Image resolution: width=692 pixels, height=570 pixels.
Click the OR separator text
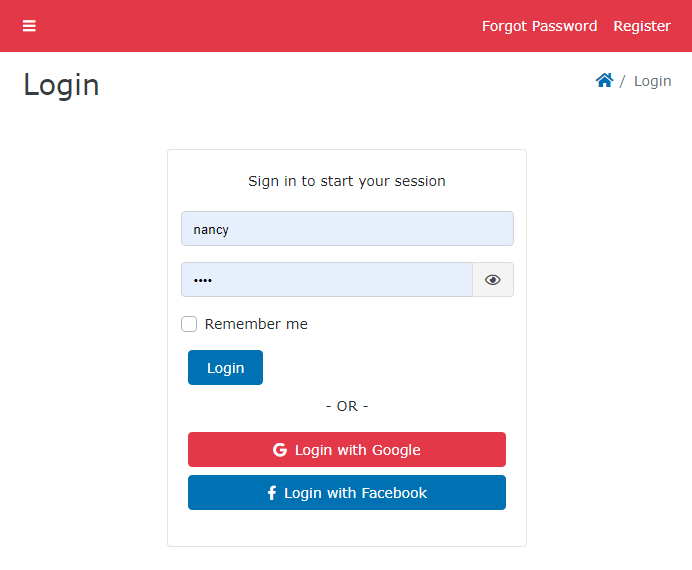point(347,406)
